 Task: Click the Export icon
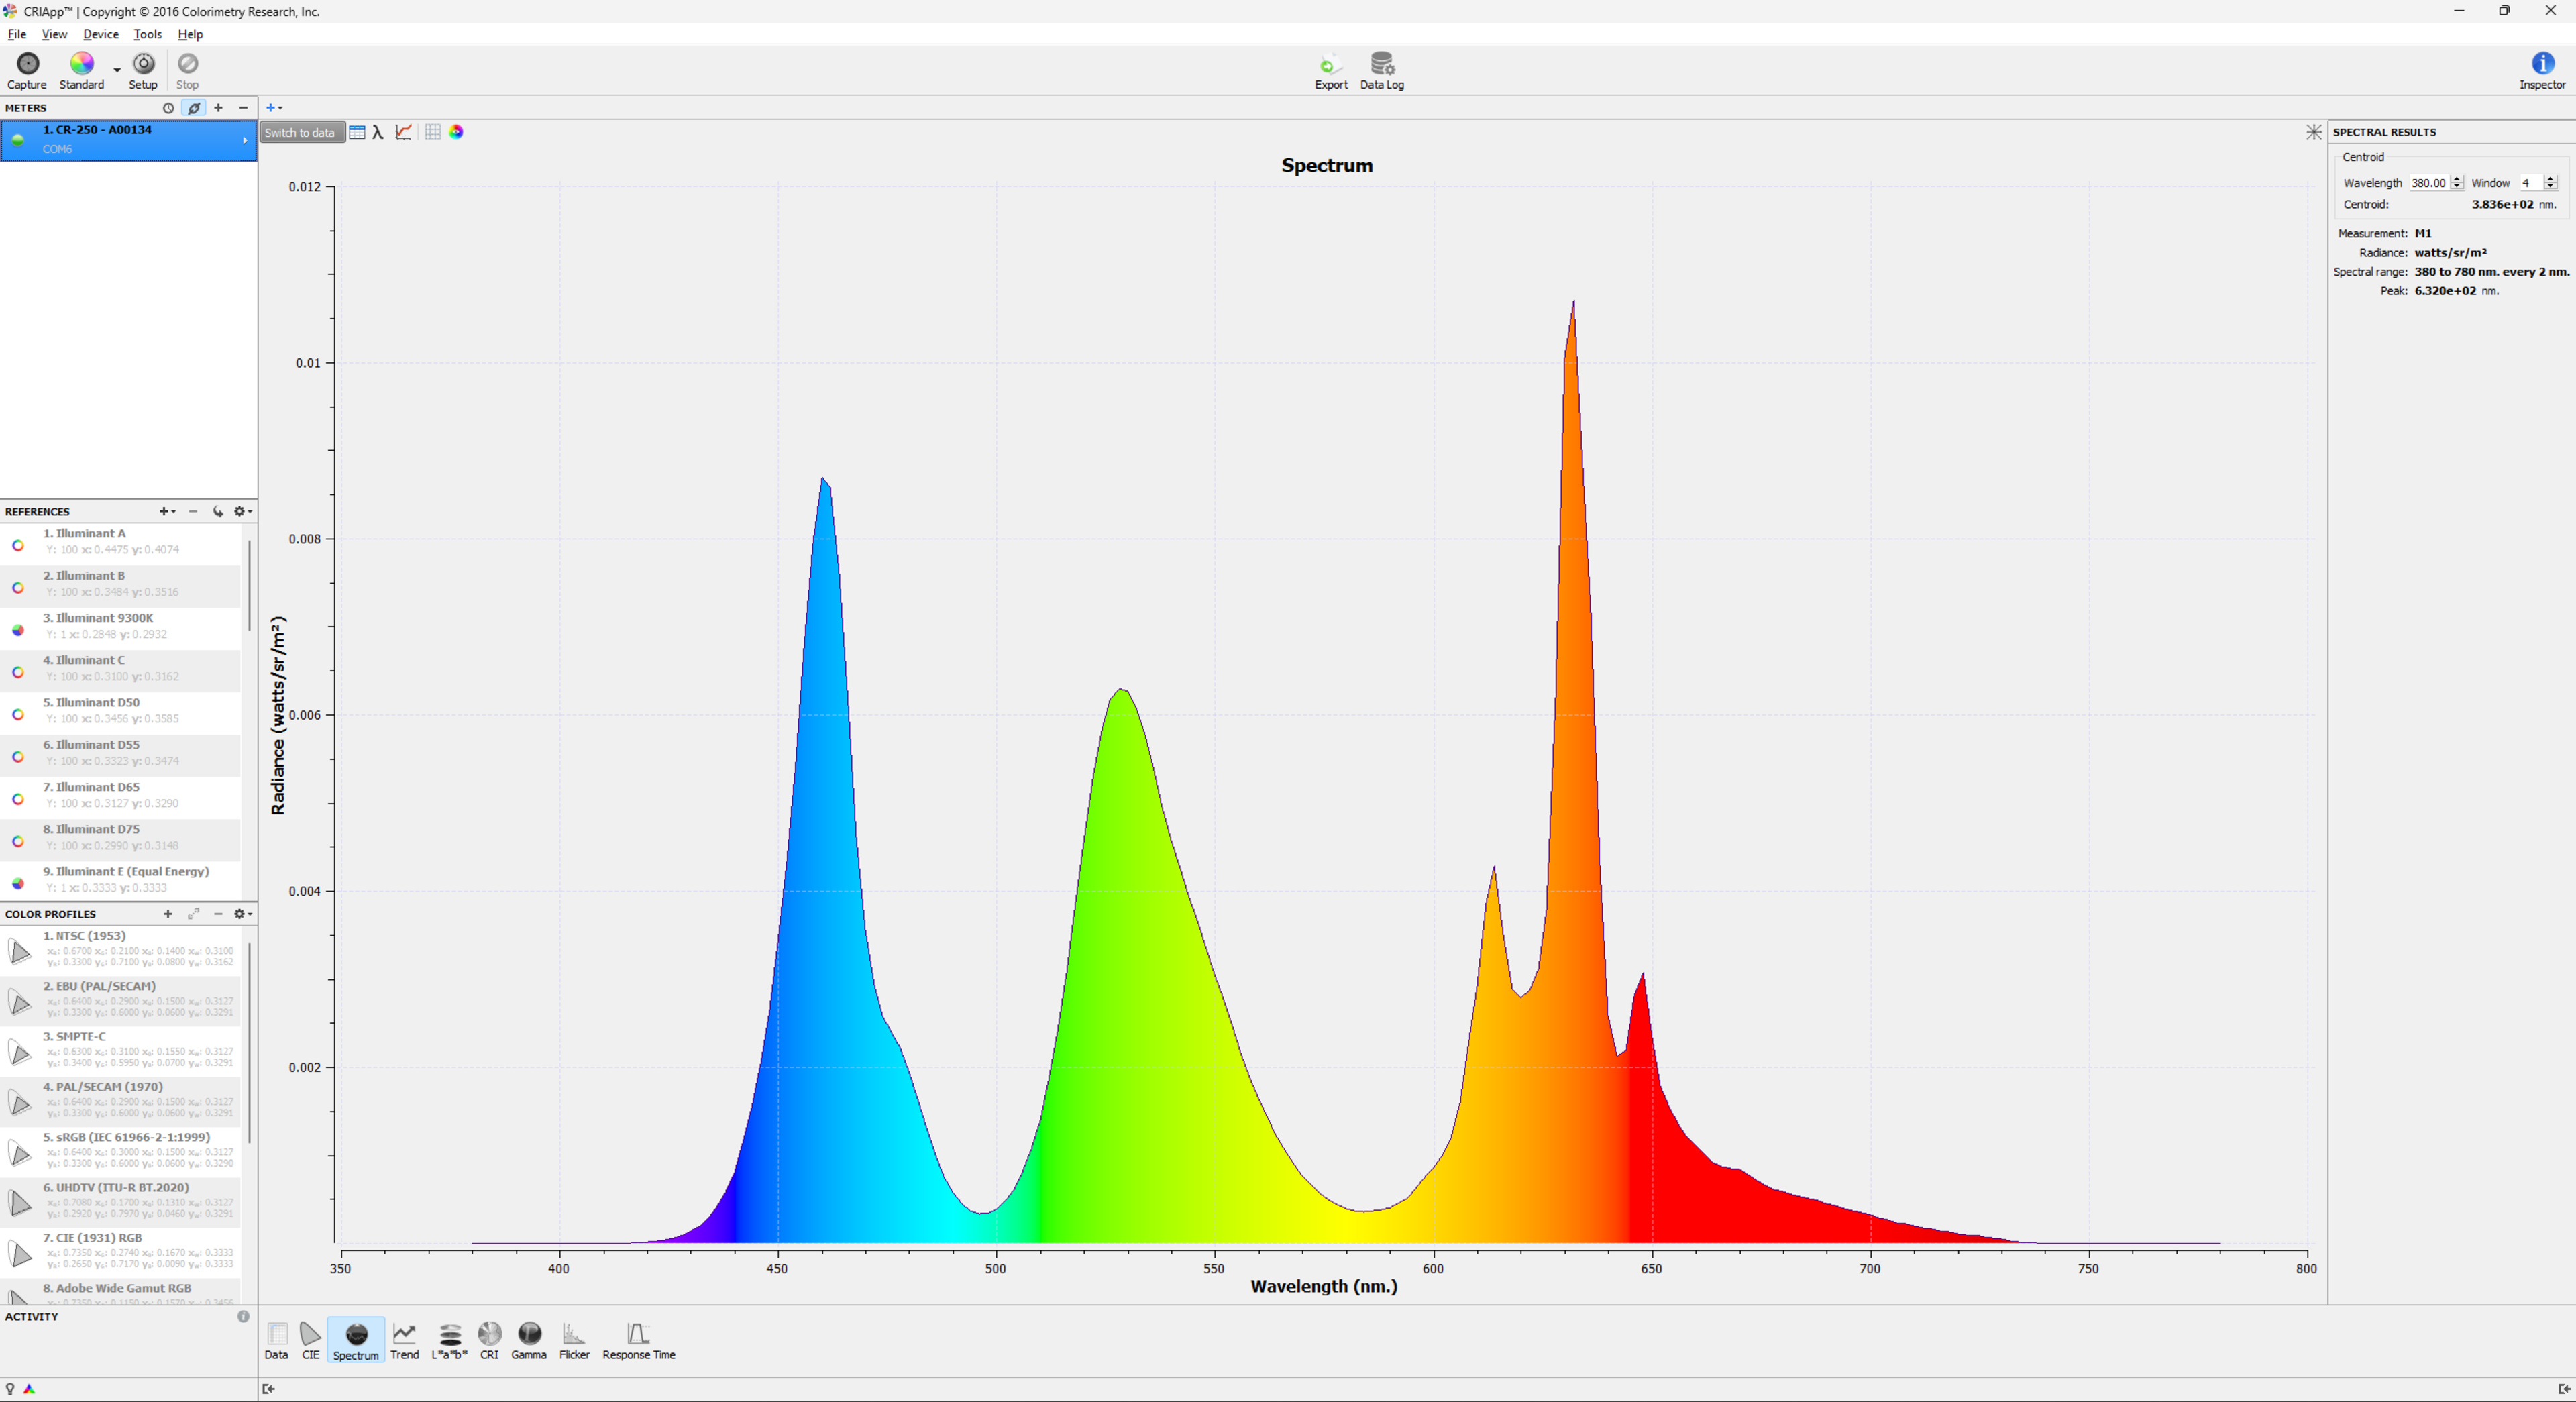coord(1330,65)
